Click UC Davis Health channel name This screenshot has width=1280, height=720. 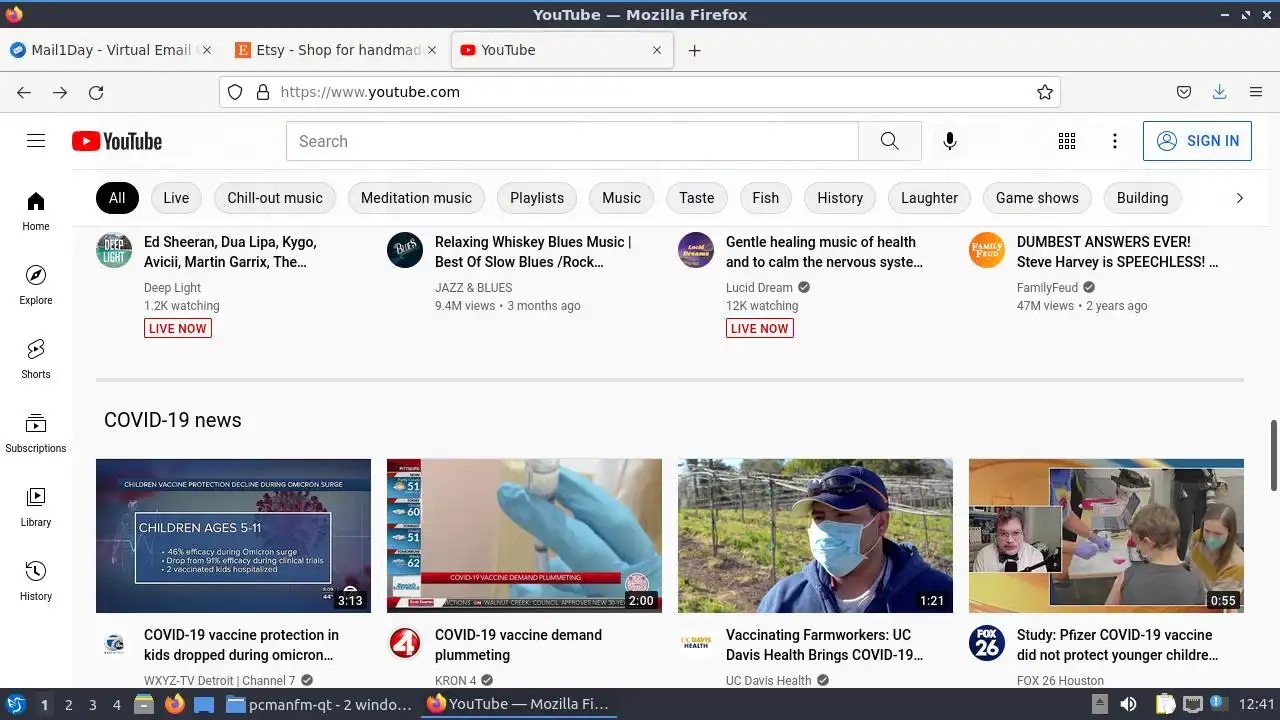(x=768, y=681)
